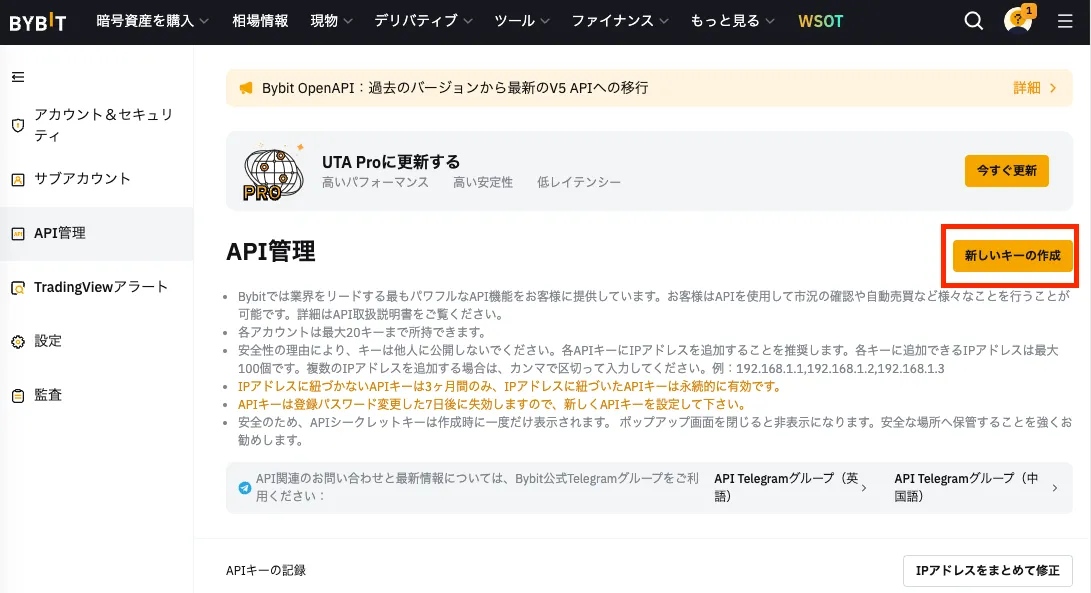1091x593 pixels.
Task: Open the 詳細 link in the announcement banner
Action: [1034, 88]
